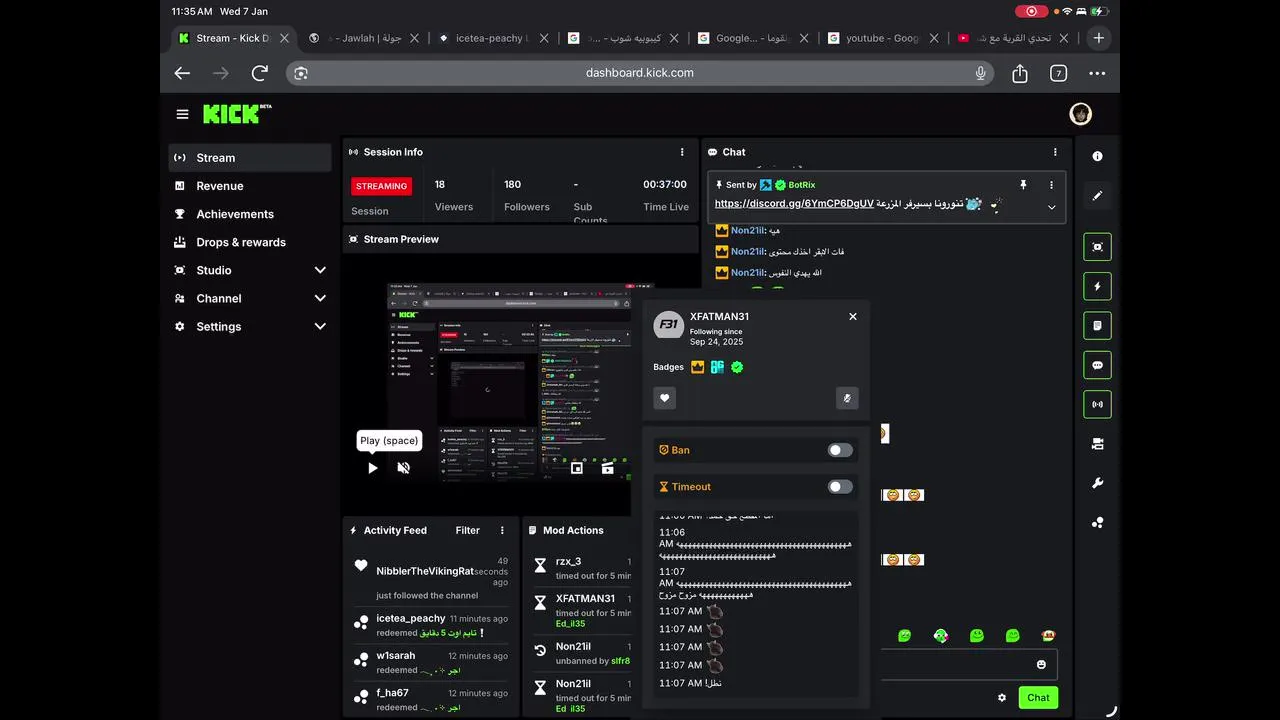Open the channel points dots icon in sidebar

[1097, 522]
